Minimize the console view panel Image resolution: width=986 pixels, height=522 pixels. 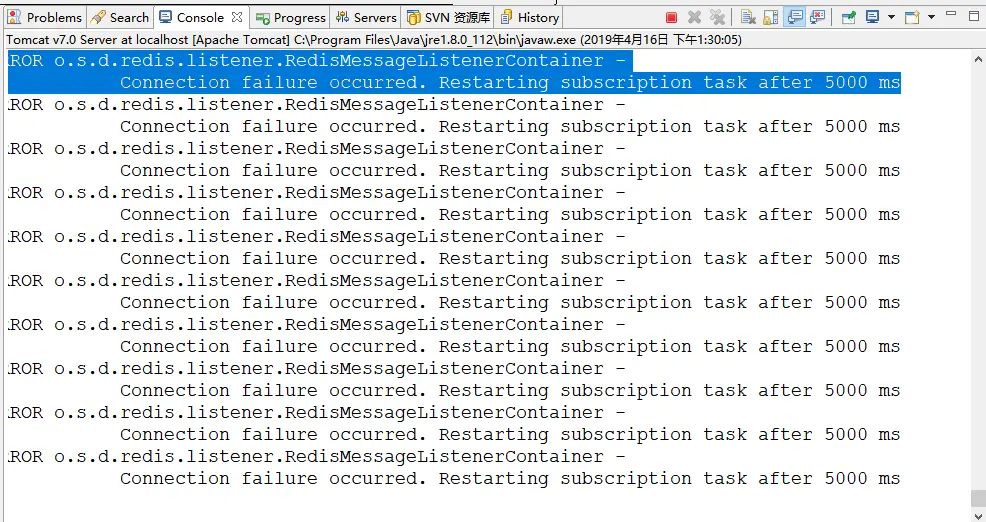pyautogui.click(x=951, y=14)
